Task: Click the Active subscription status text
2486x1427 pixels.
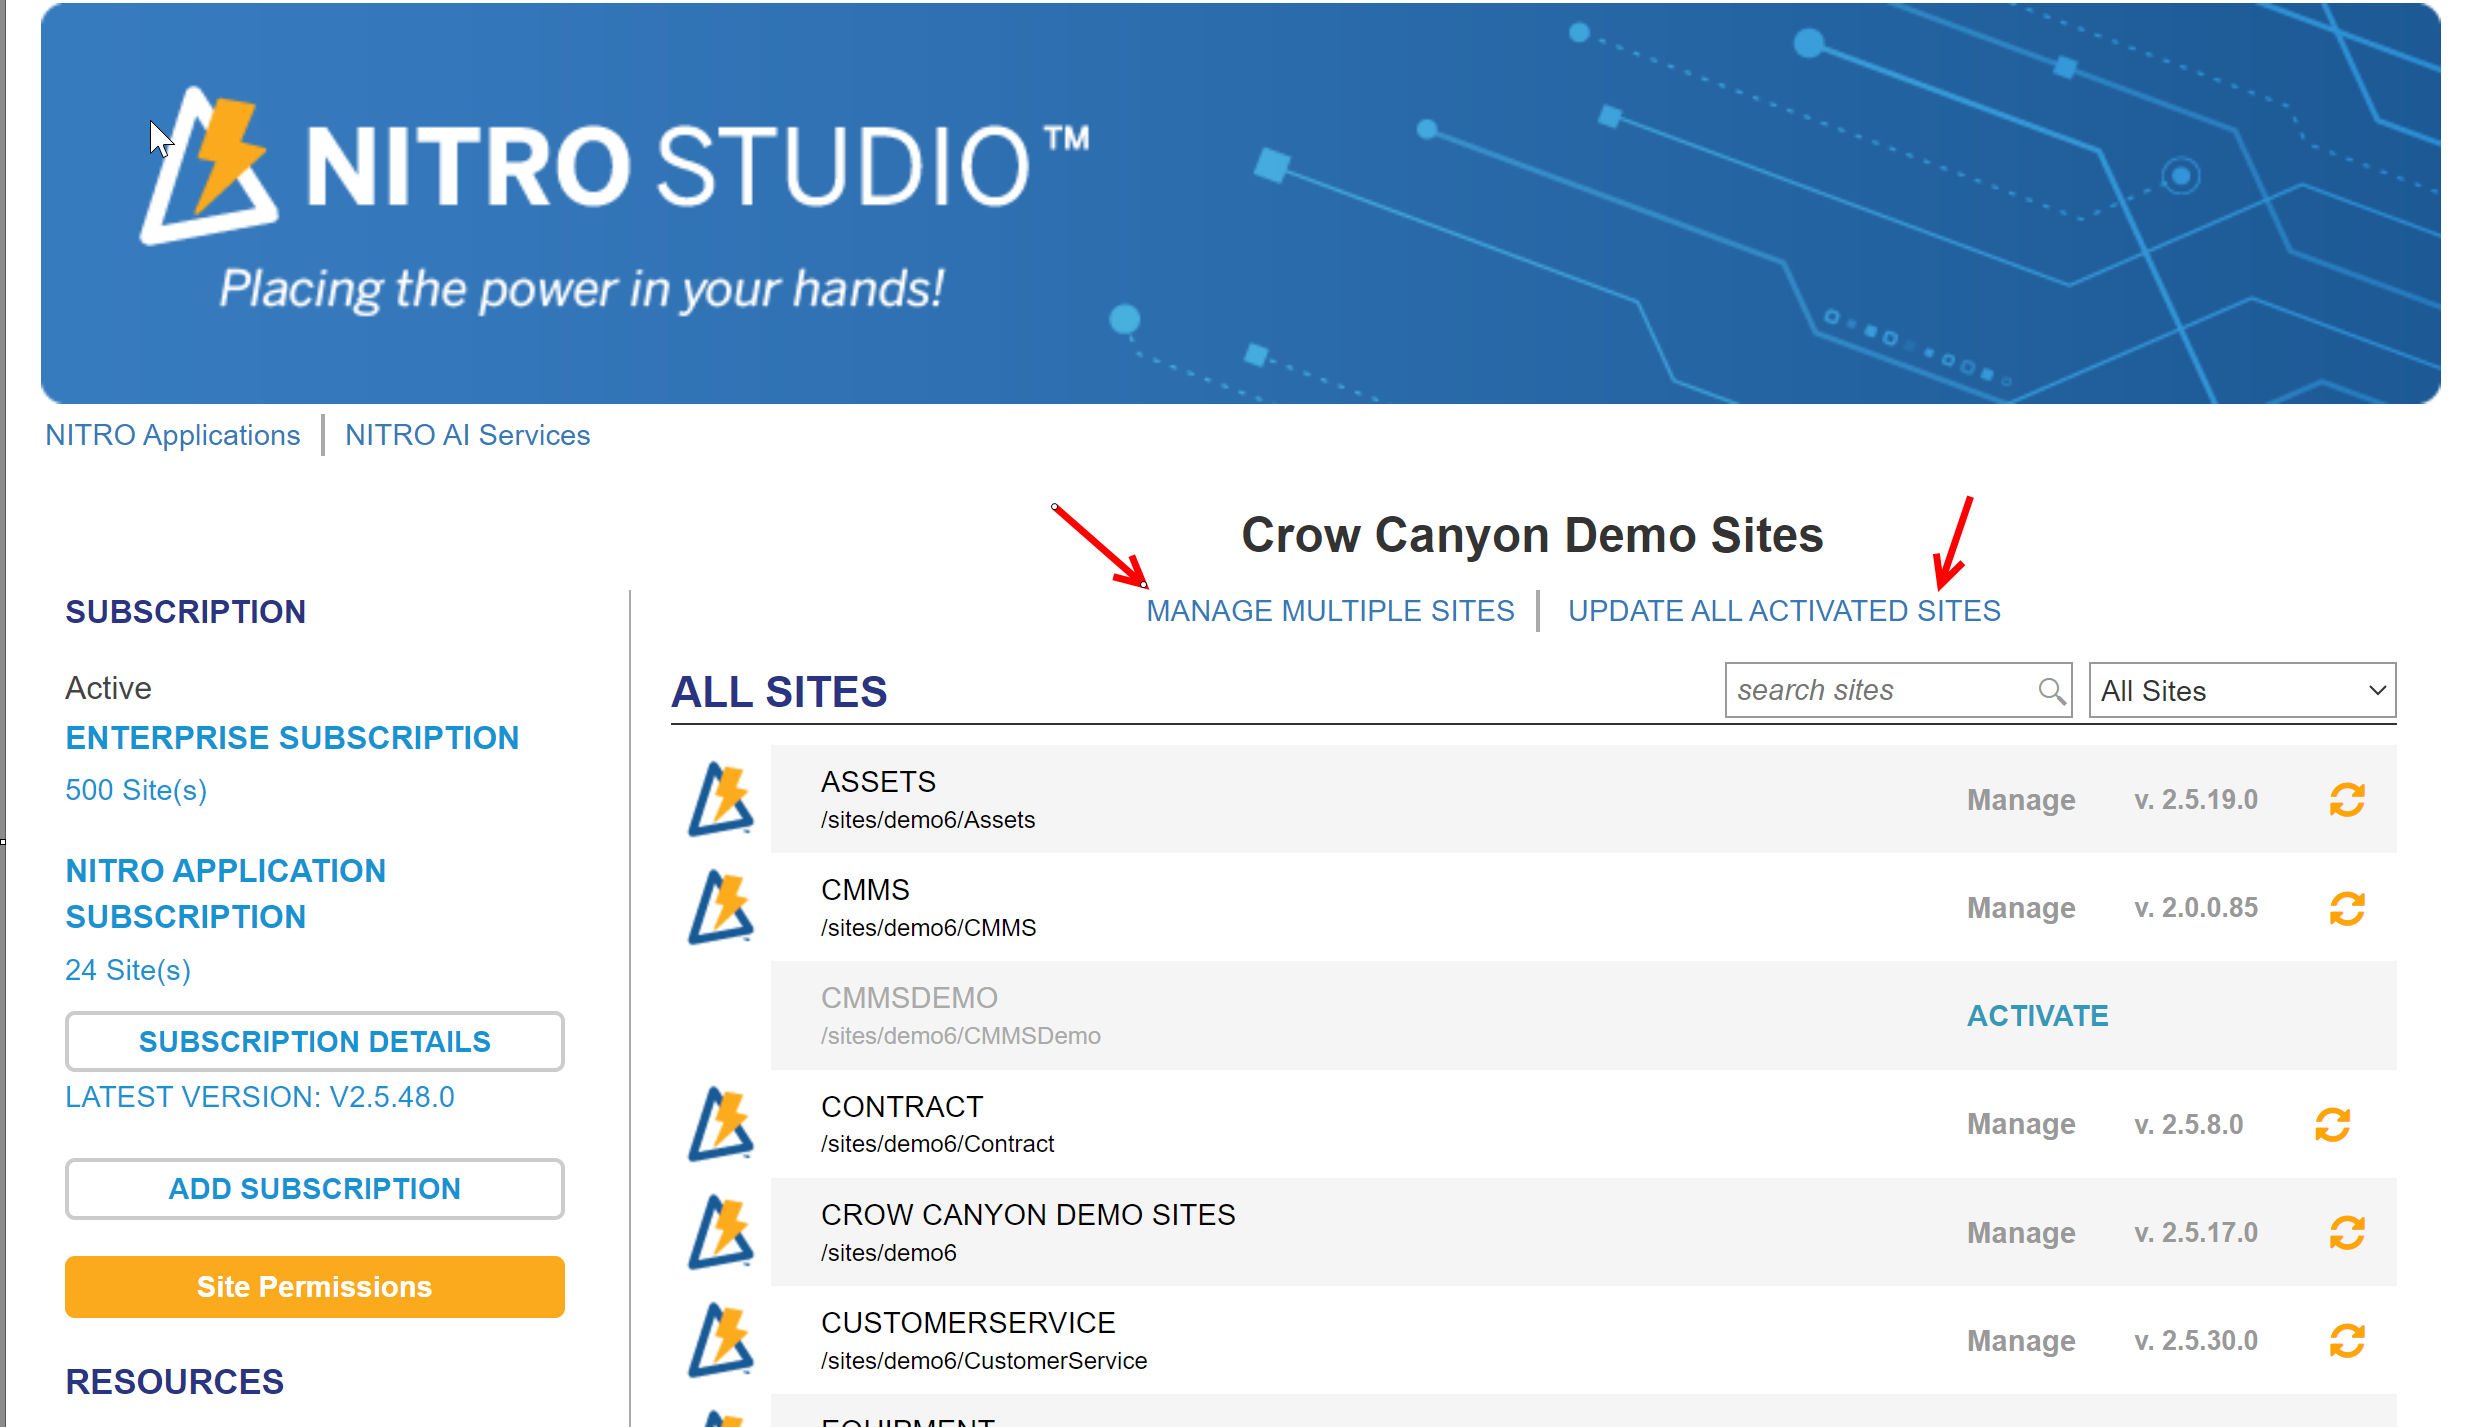Action: pyautogui.click(x=108, y=688)
